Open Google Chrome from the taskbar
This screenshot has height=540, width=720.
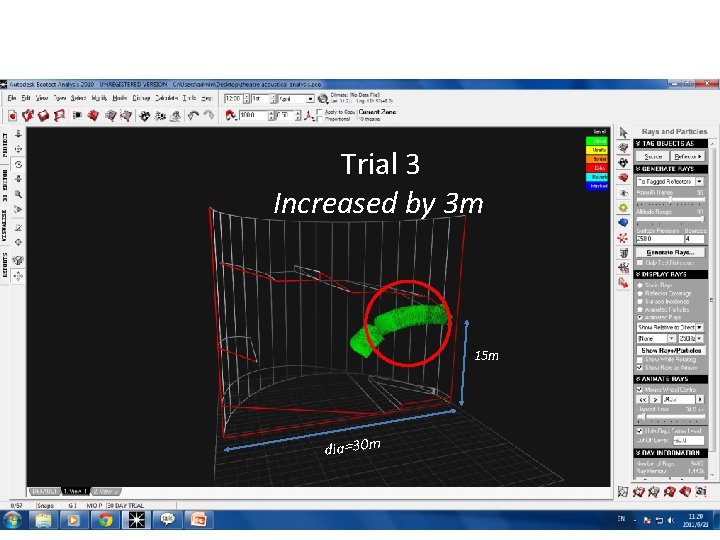pyautogui.click(x=106, y=520)
